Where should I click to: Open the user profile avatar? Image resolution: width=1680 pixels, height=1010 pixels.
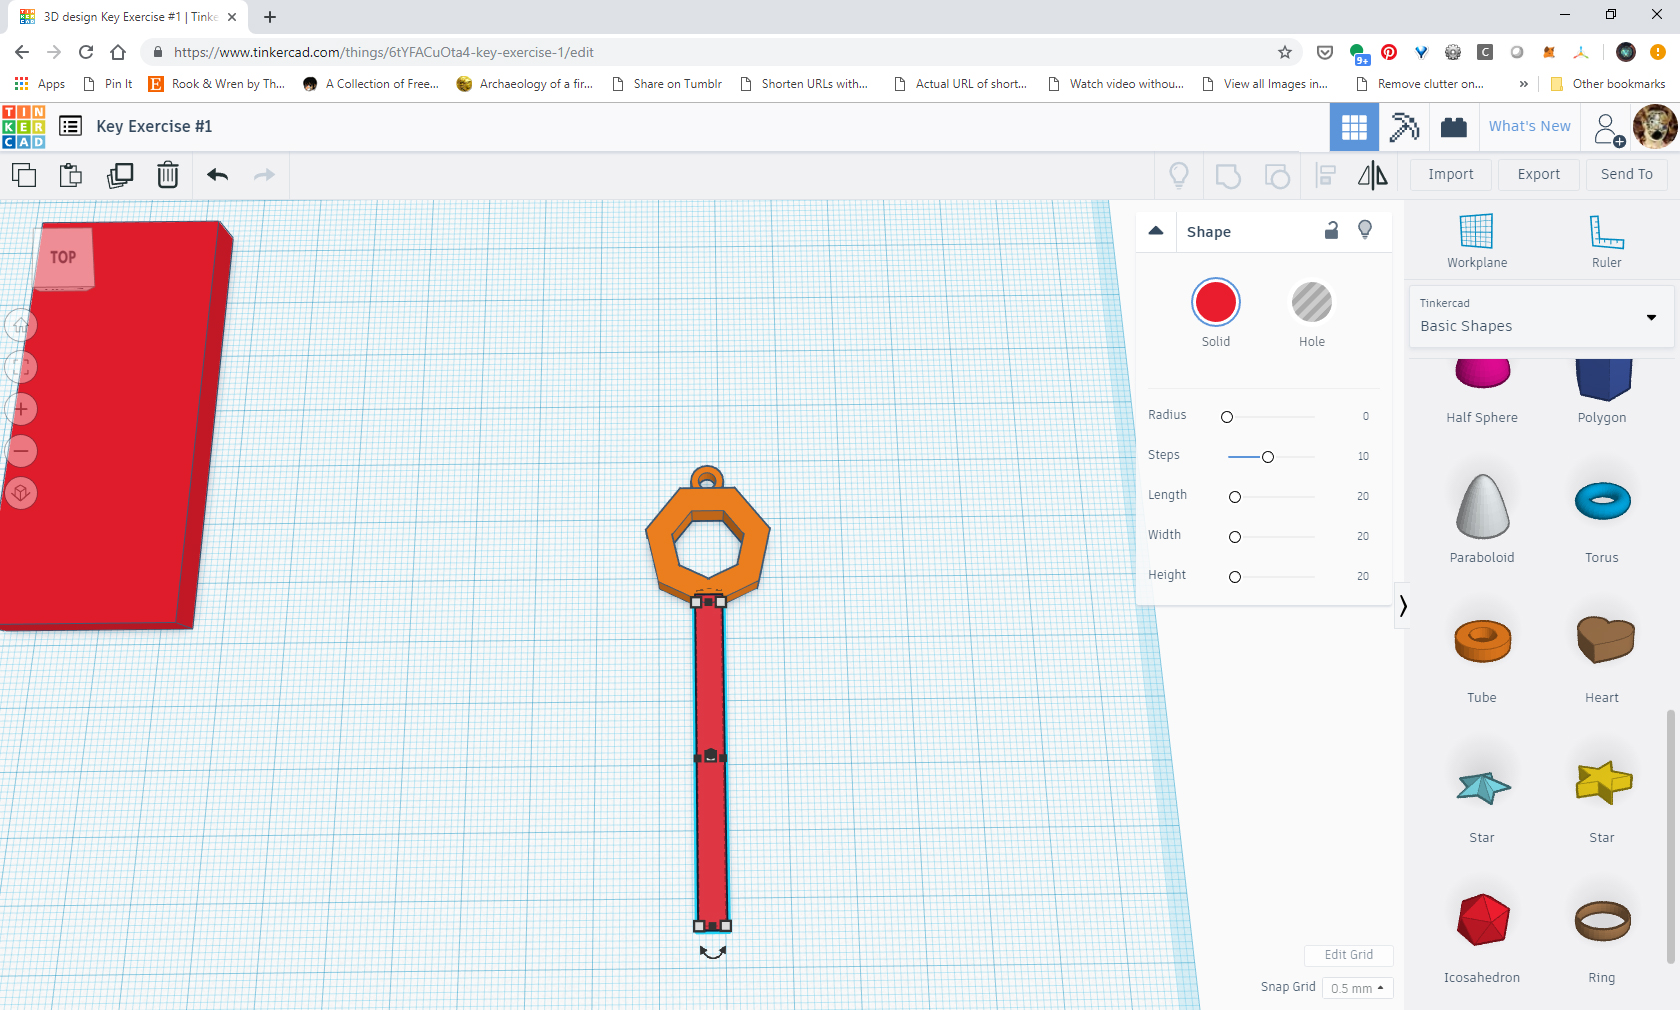coord(1655,127)
